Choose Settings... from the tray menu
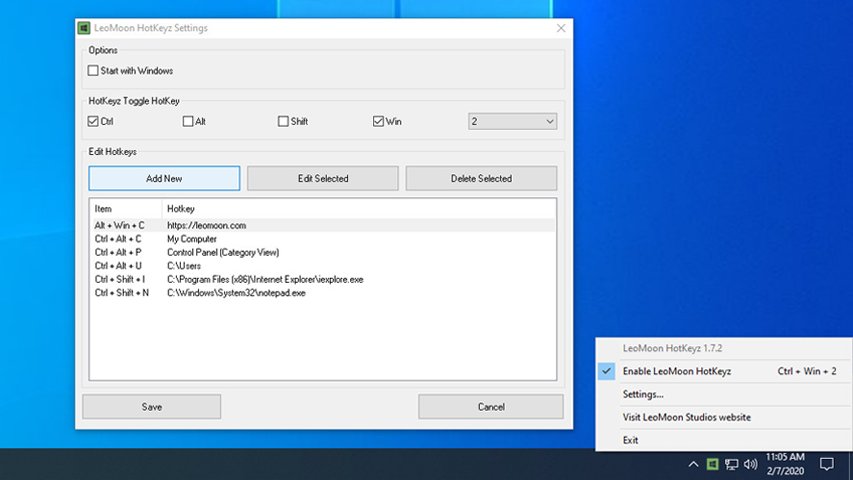 tap(643, 394)
